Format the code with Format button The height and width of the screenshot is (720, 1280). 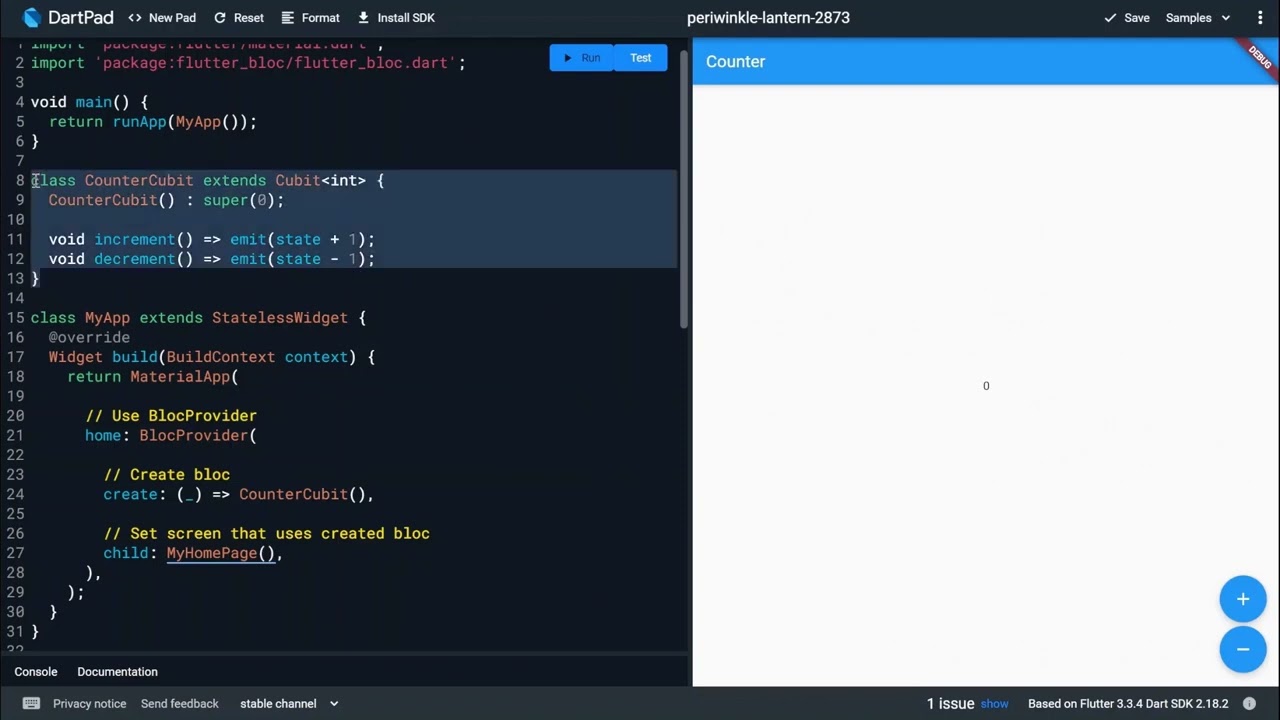[311, 17]
